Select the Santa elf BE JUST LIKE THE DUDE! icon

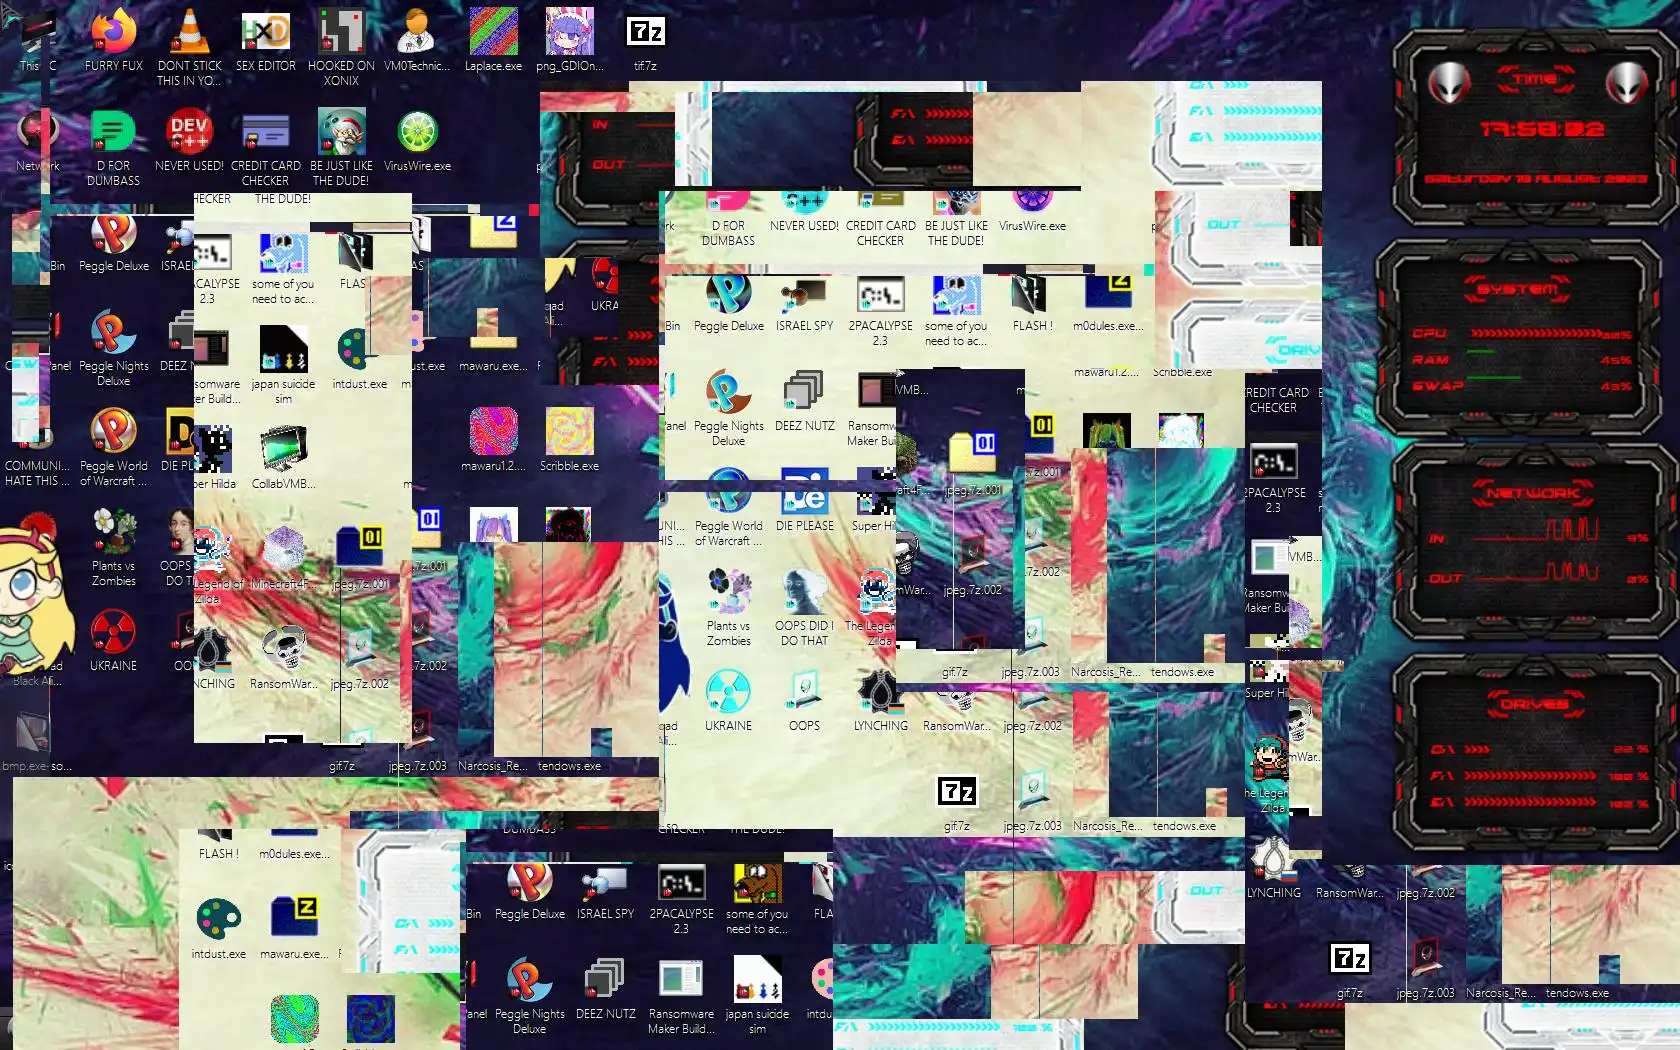341,132
